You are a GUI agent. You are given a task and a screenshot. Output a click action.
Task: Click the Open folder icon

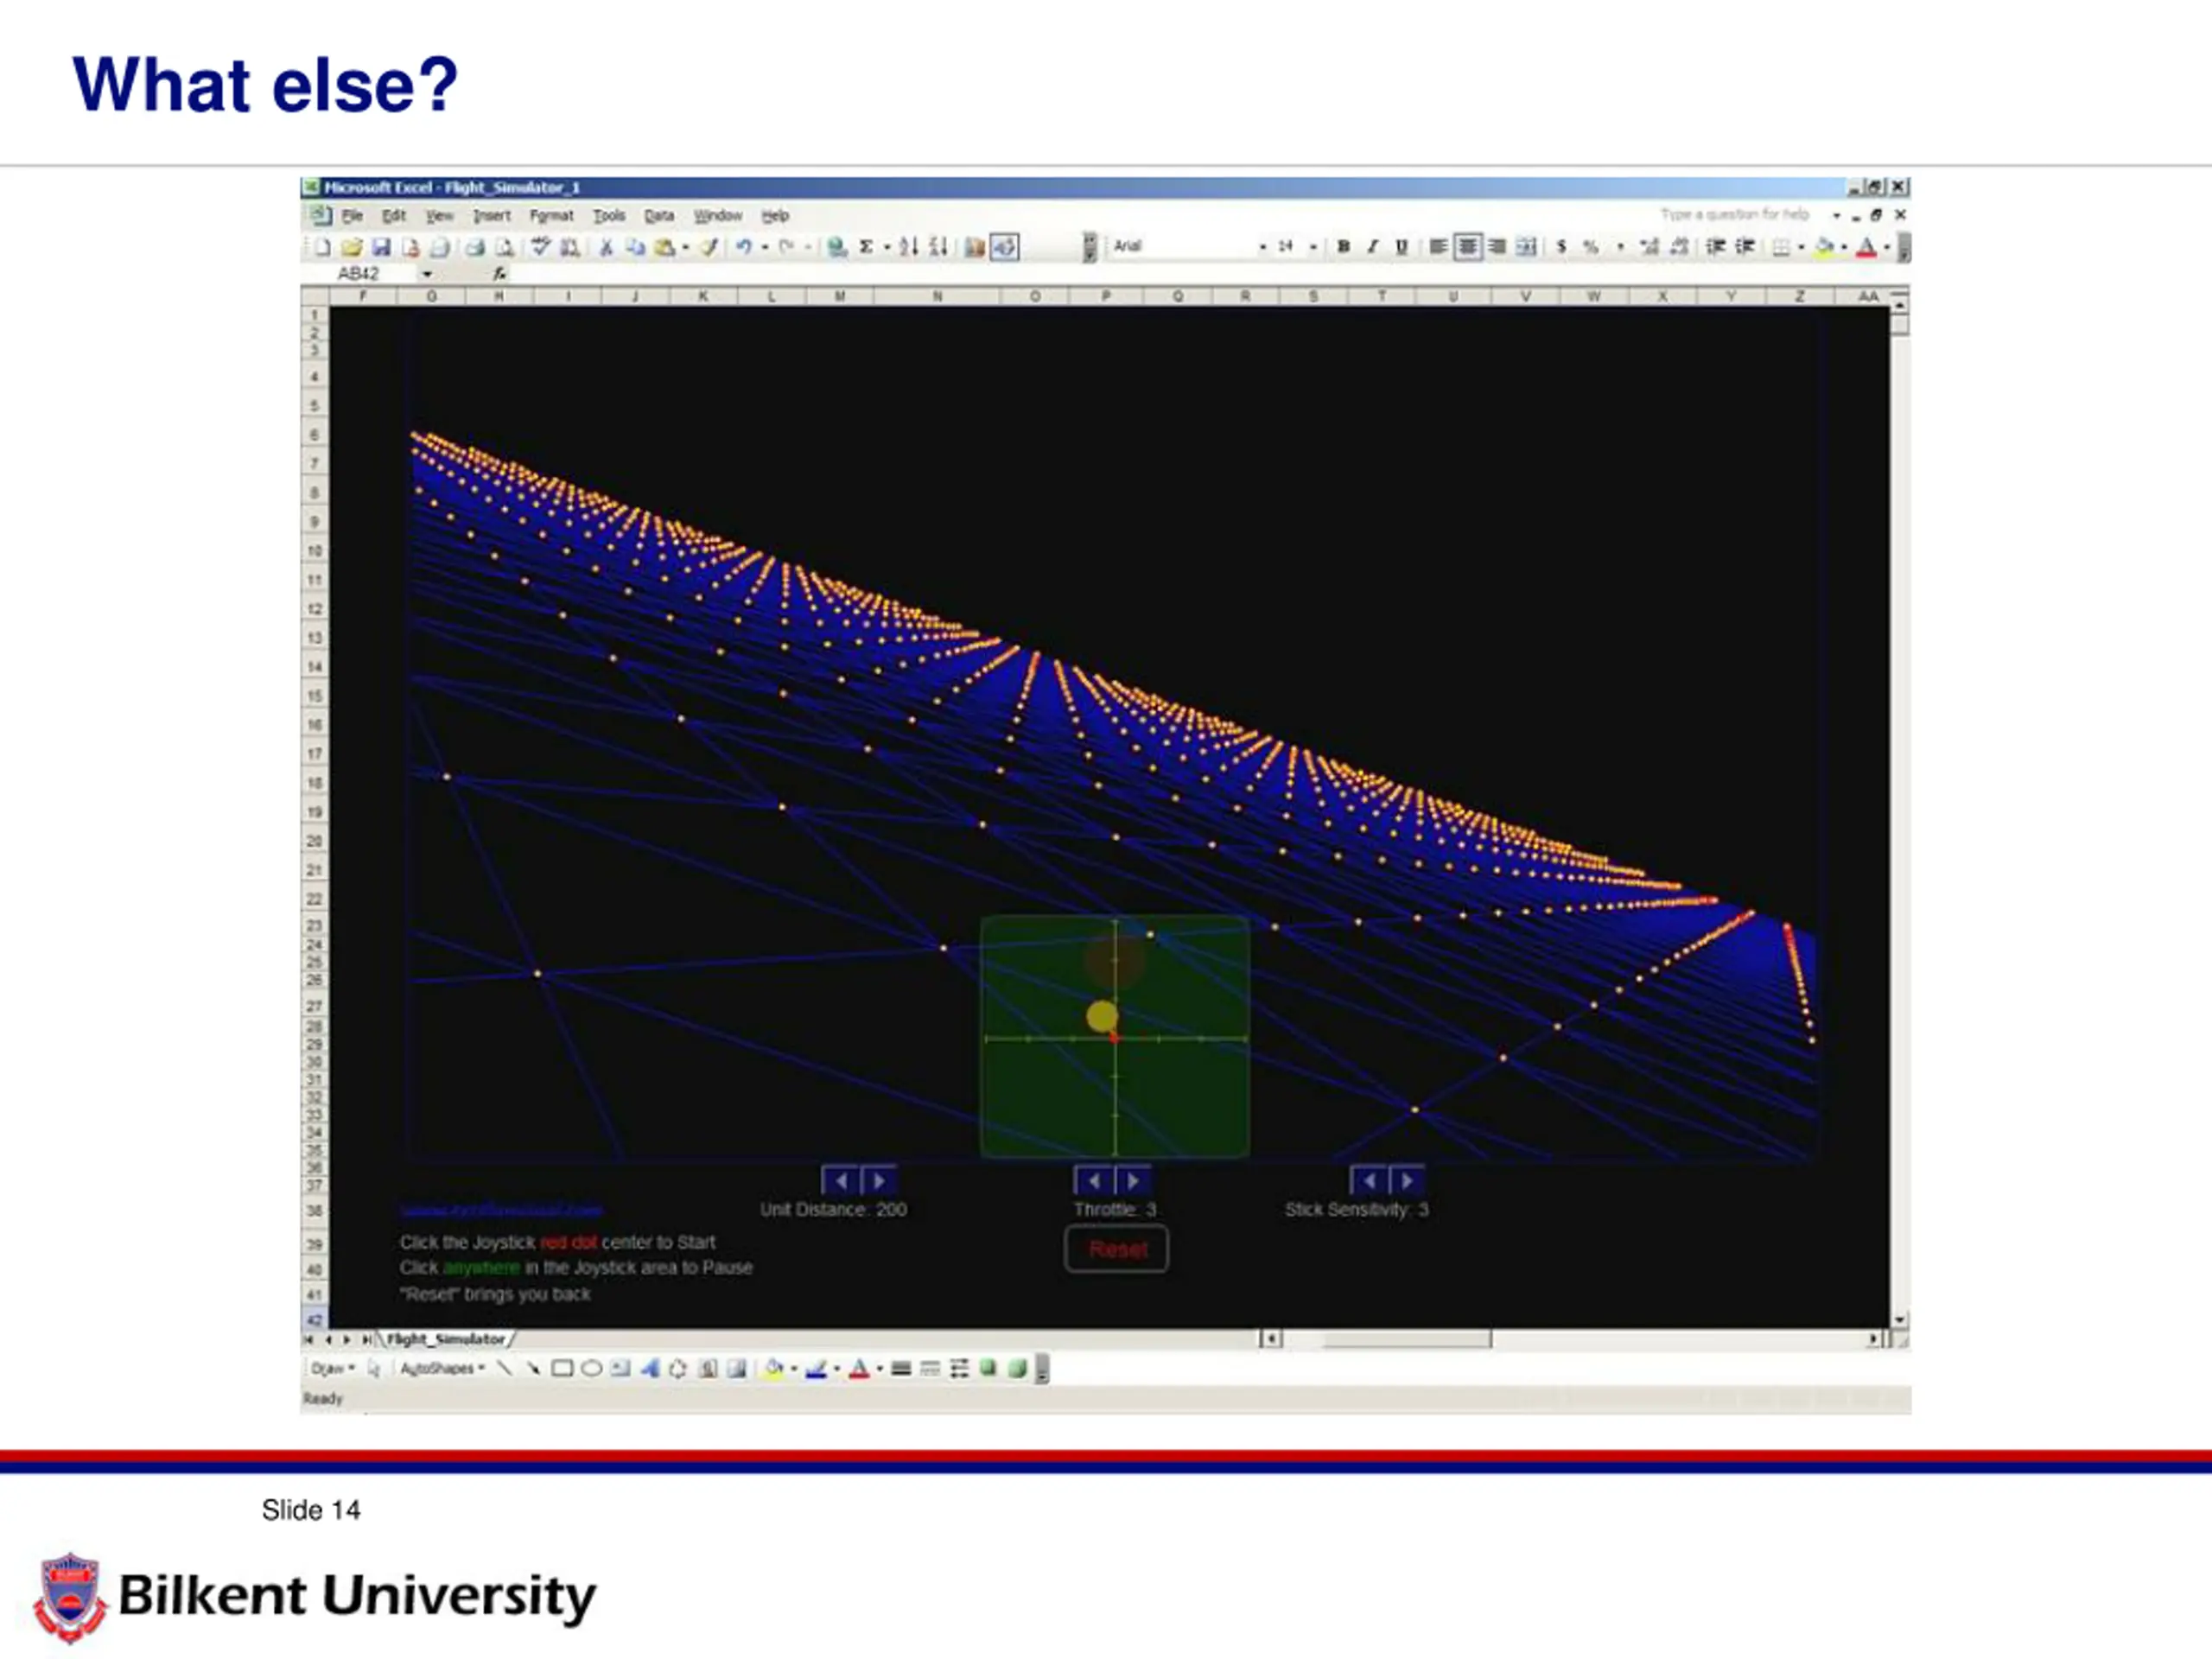click(351, 247)
